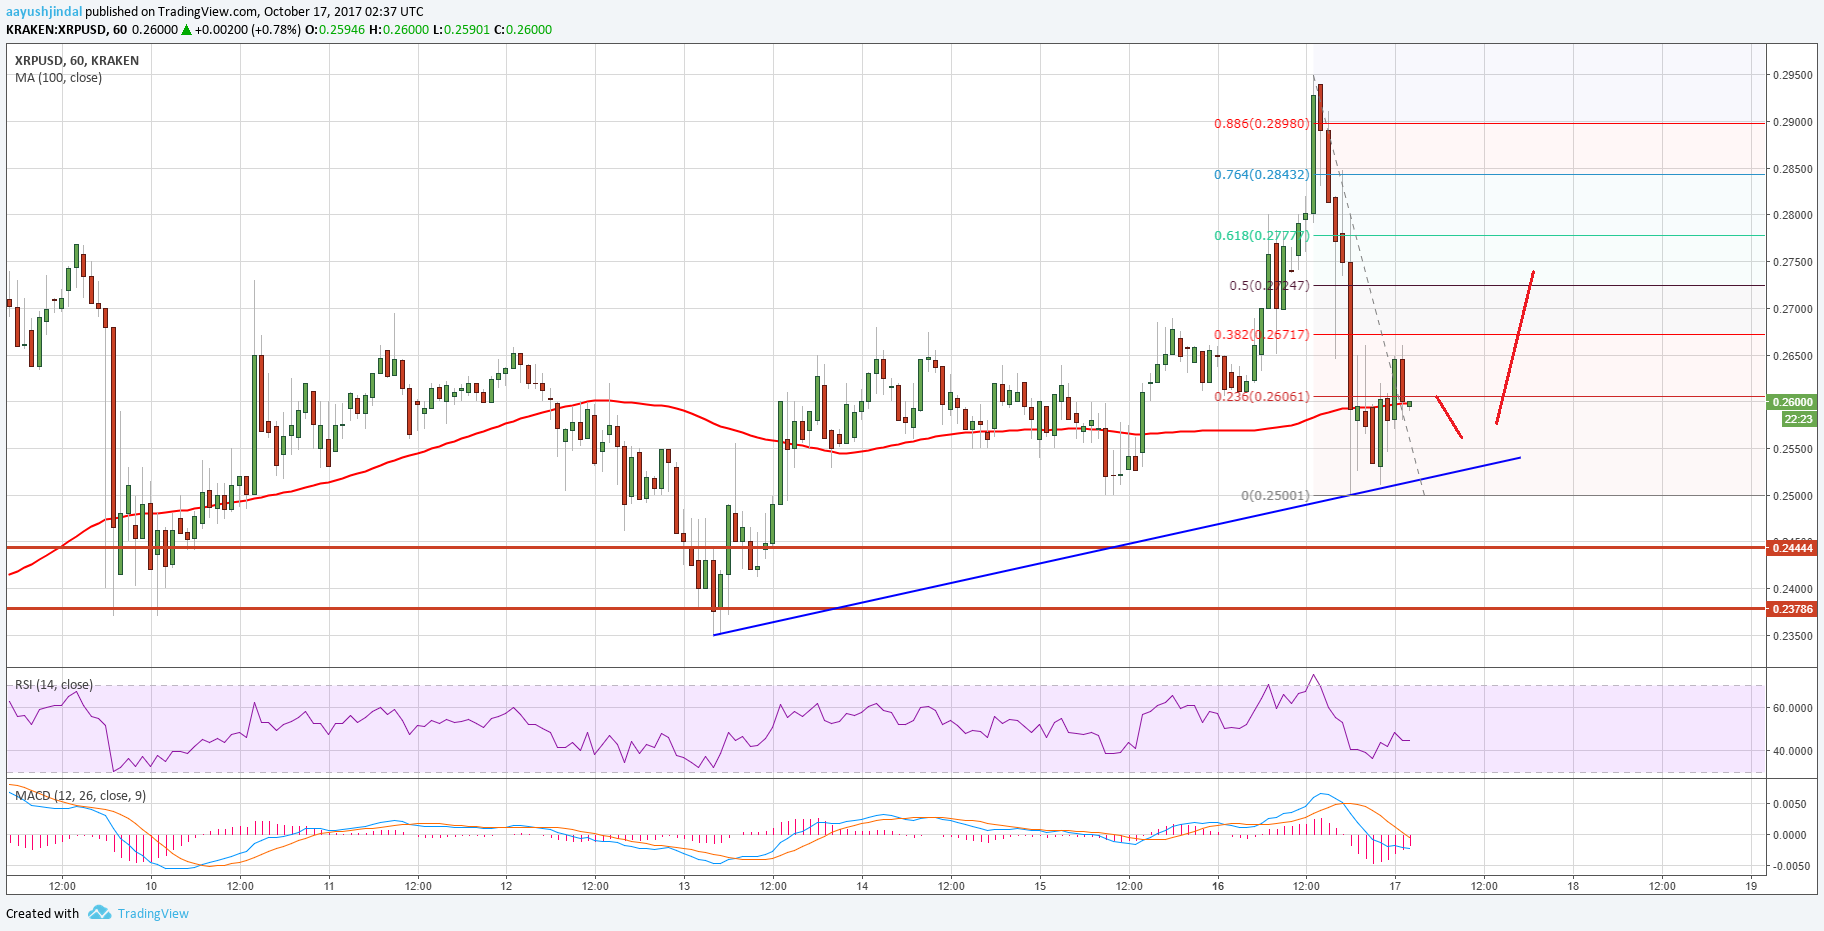The height and width of the screenshot is (931, 1824).
Task: Click the RSI (14, close) indicator label
Action: pos(54,685)
